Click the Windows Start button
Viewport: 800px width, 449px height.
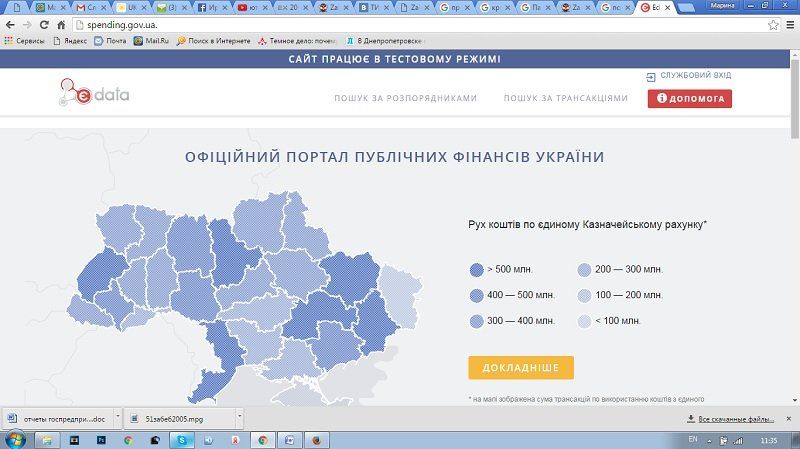point(14,439)
